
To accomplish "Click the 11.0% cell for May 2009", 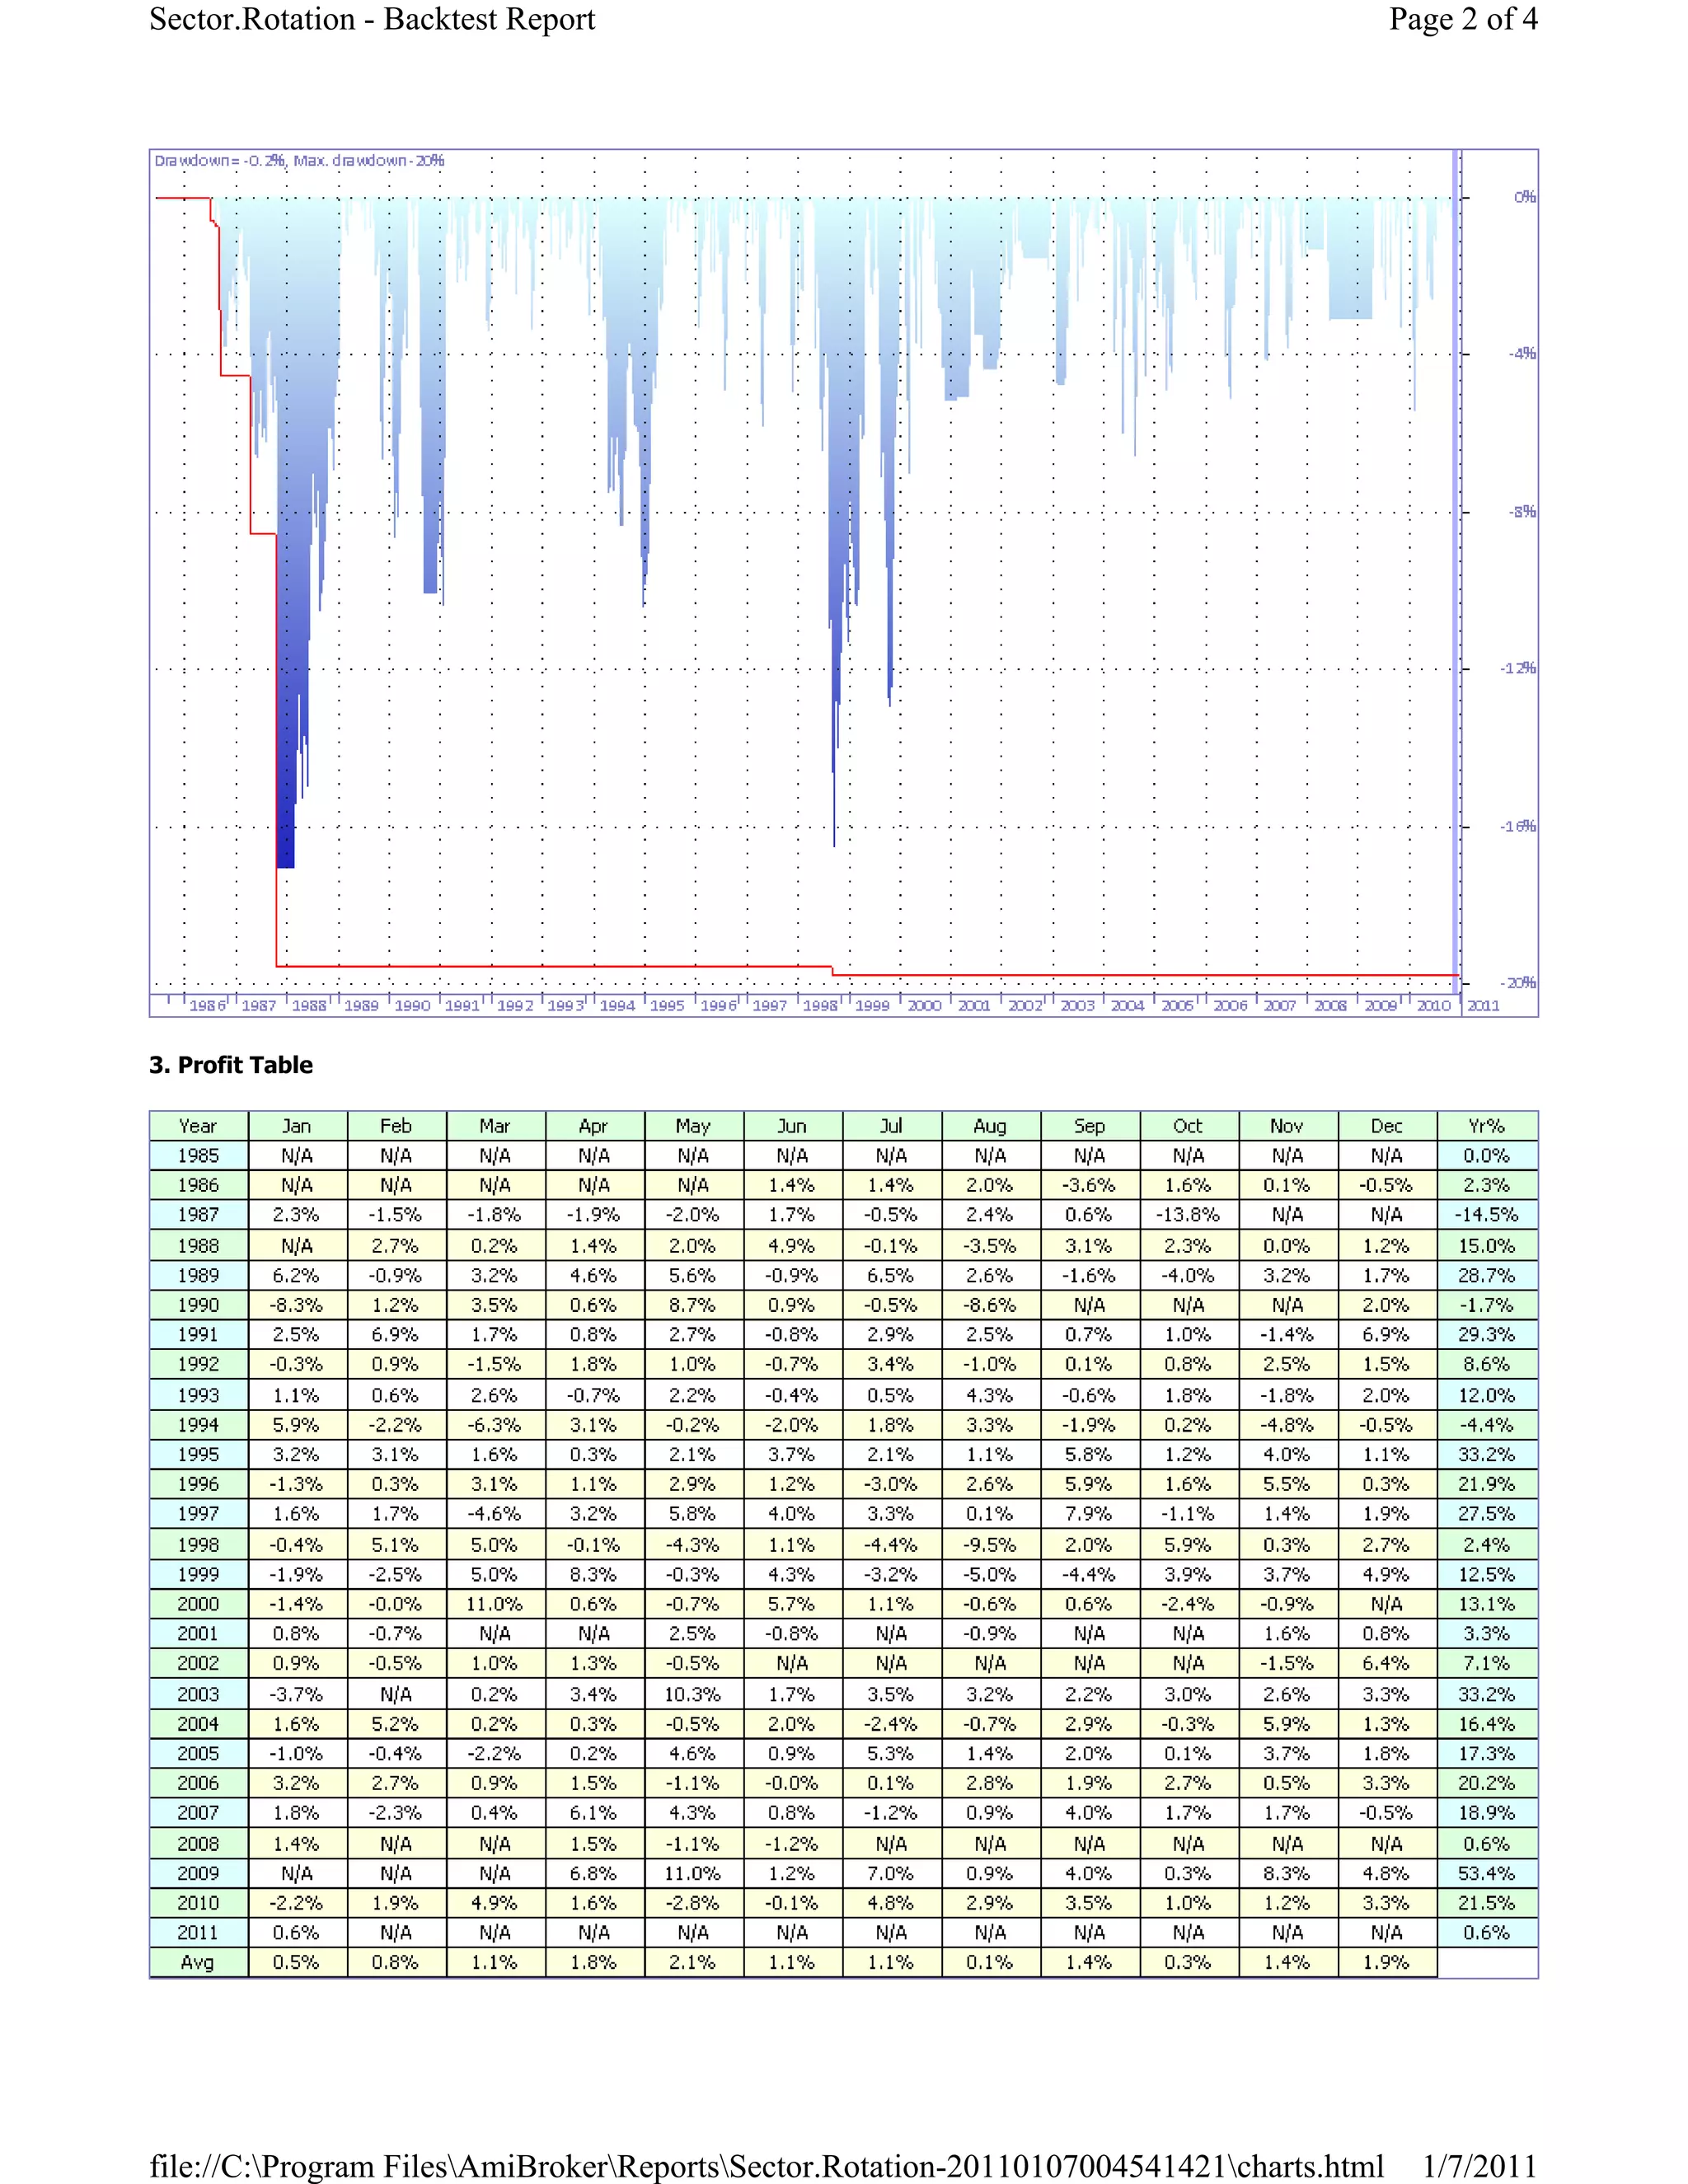I will click(x=693, y=1873).
